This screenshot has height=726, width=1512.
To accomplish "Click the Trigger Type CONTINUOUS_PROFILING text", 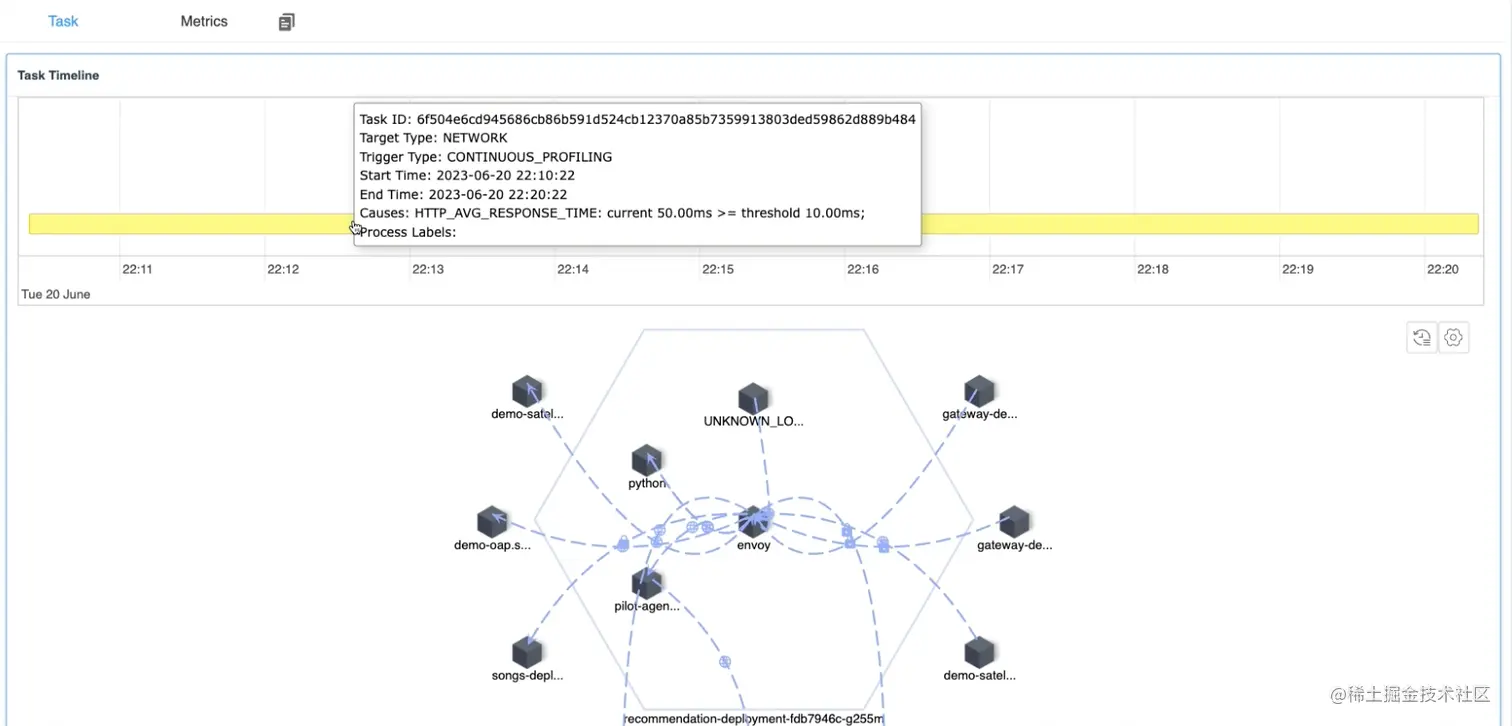I will point(486,157).
